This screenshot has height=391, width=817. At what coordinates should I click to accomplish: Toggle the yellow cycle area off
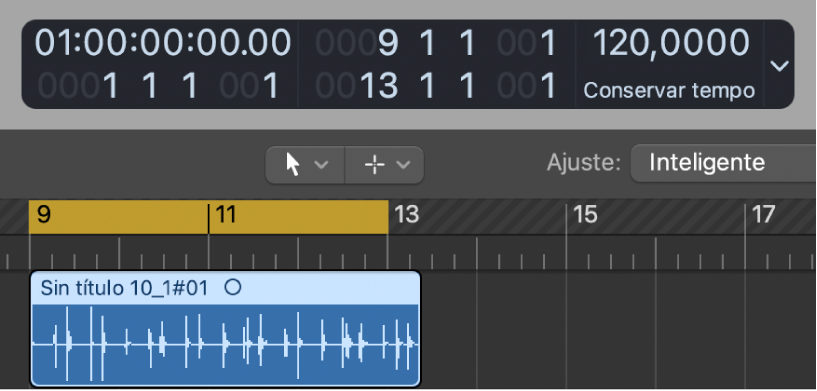pyautogui.click(x=208, y=217)
